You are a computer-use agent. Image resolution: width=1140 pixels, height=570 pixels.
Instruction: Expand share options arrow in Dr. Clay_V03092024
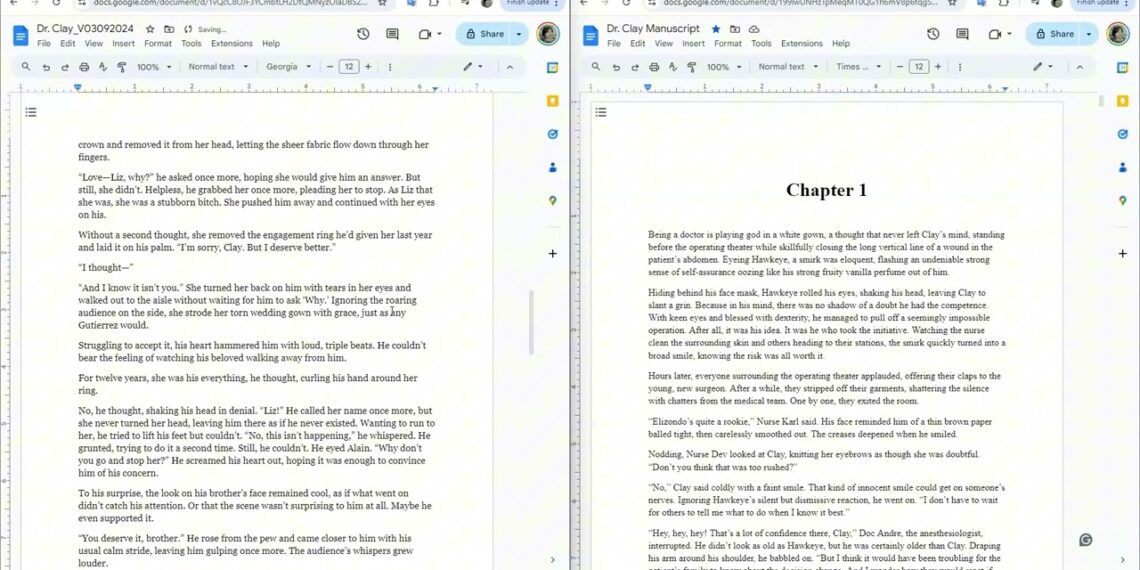click(519, 33)
